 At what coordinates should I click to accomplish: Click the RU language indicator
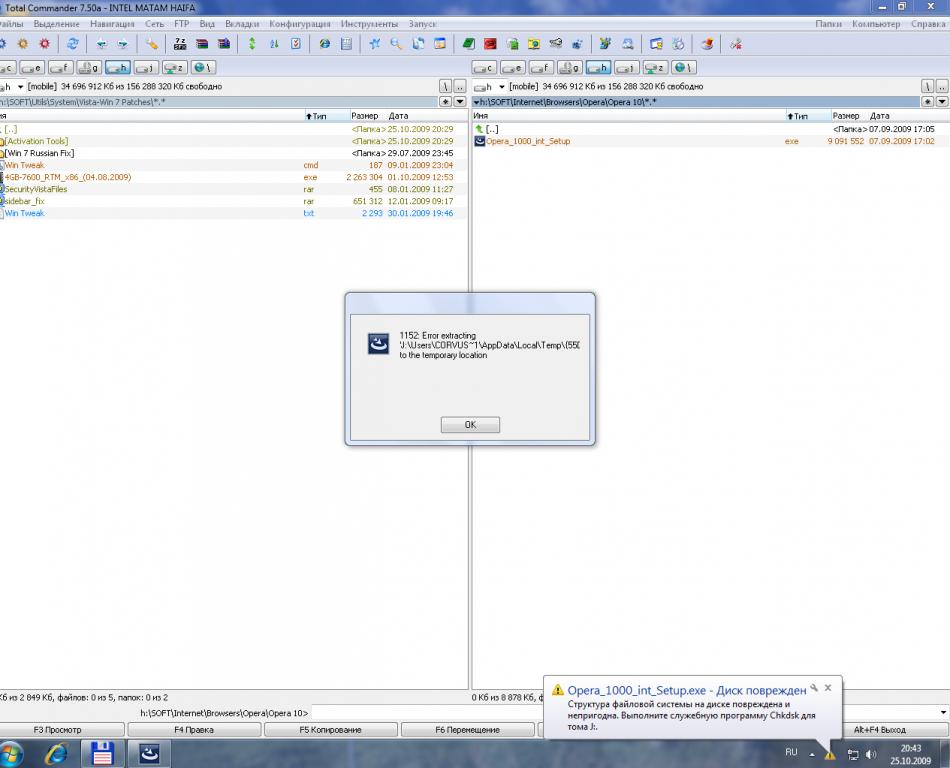[791, 752]
